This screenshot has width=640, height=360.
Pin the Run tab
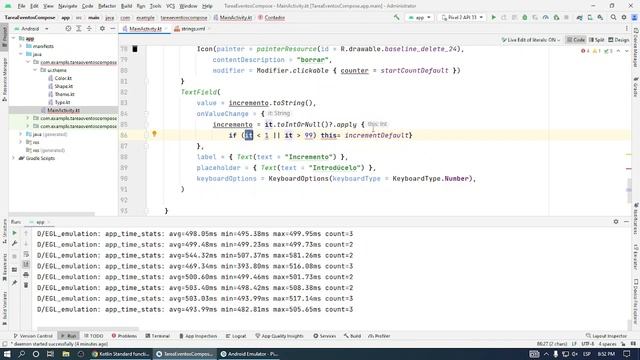point(14,282)
